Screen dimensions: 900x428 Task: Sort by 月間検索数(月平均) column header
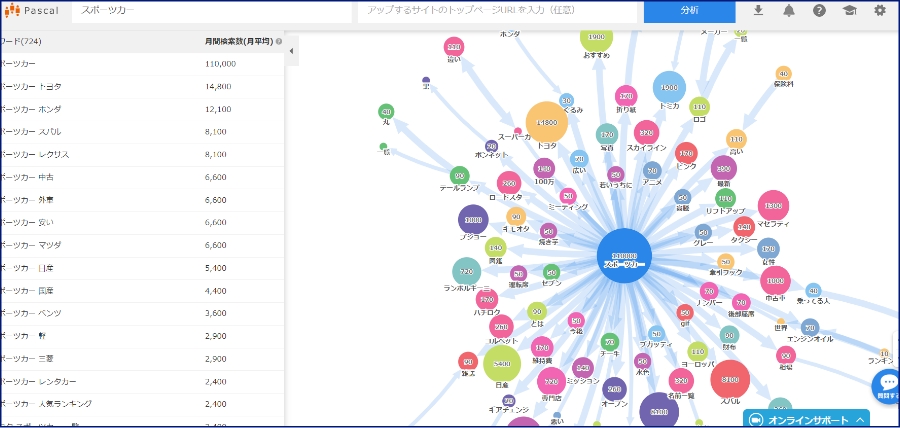pos(238,42)
